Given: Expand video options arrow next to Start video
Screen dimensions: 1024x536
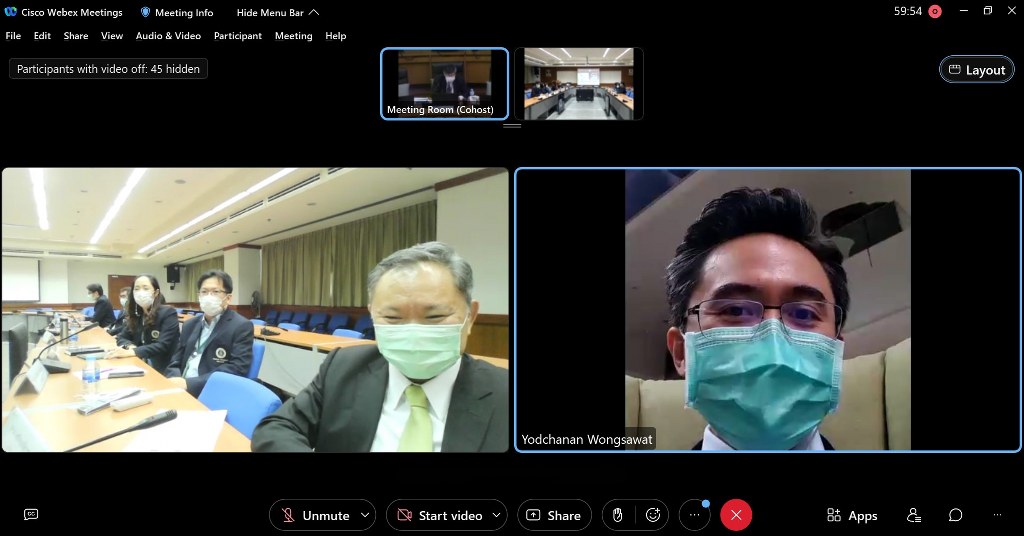Looking at the screenshot, I should [497, 515].
